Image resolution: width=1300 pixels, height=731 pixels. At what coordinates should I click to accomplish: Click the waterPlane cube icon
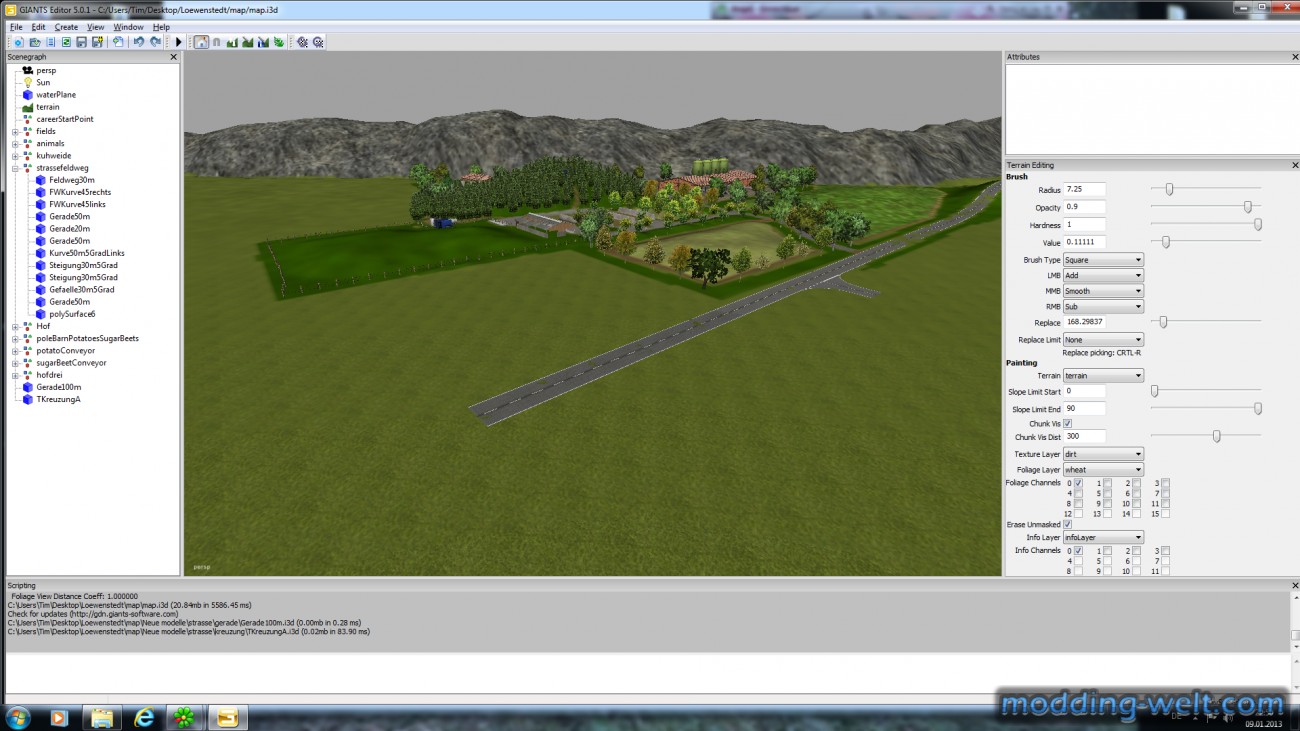coord(28,95)
